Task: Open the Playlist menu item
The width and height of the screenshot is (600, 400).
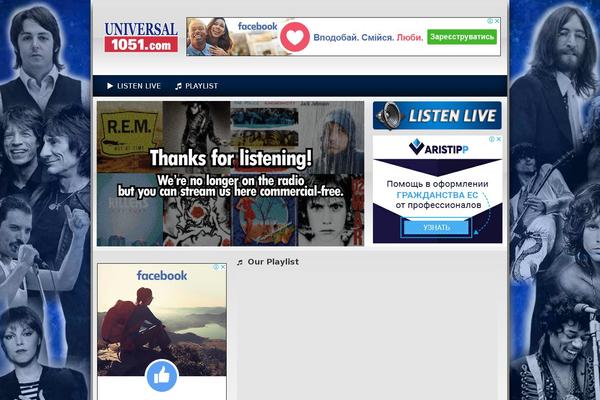Action: (197, 86)
